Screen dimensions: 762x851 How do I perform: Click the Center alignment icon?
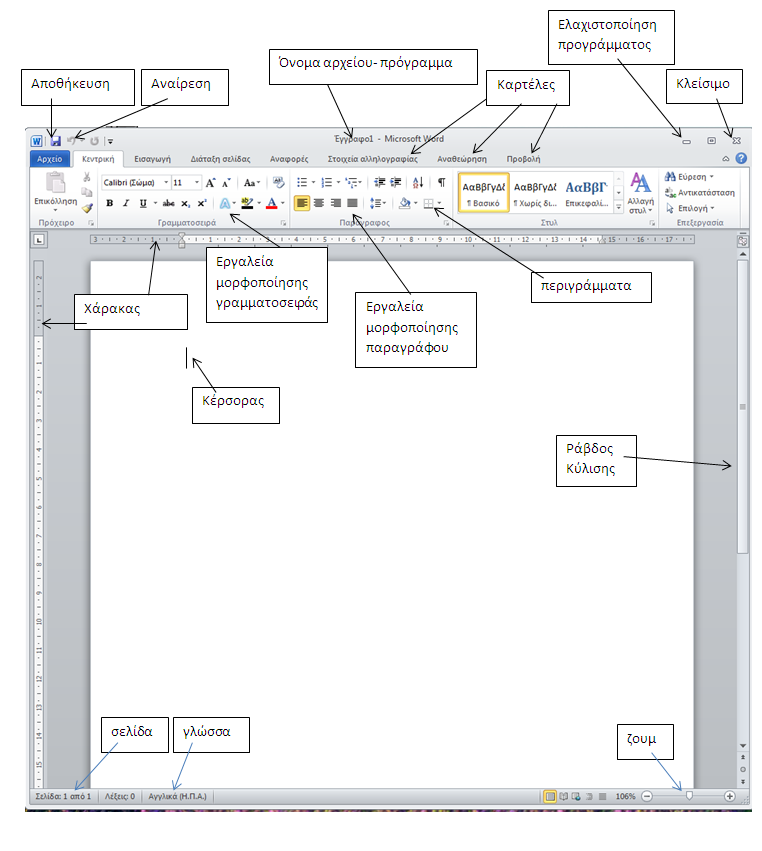point(319,203)
